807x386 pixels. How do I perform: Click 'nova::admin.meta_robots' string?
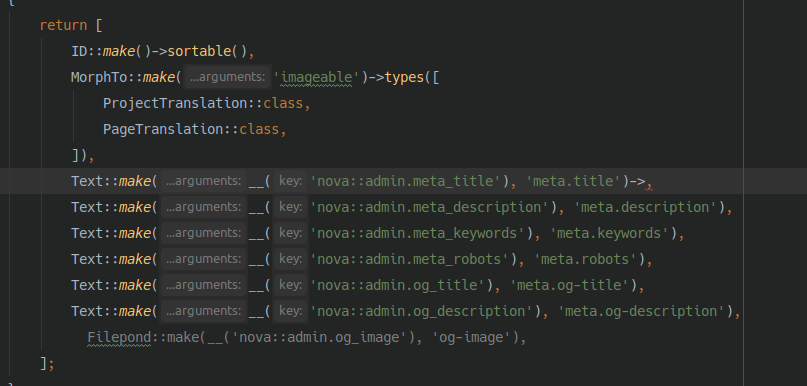[x=410, y=259]
